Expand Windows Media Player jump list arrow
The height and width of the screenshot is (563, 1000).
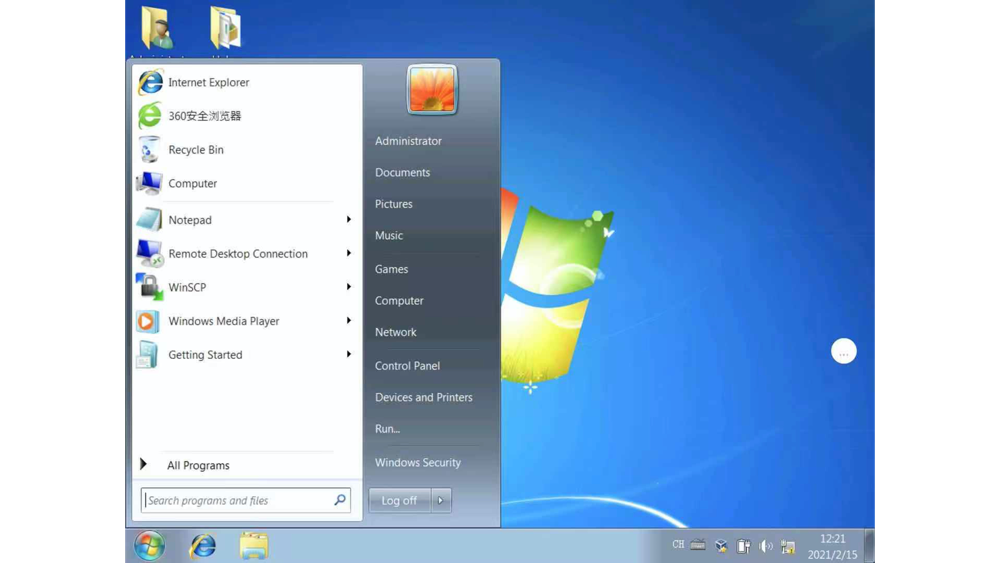[x=349, y=320]
